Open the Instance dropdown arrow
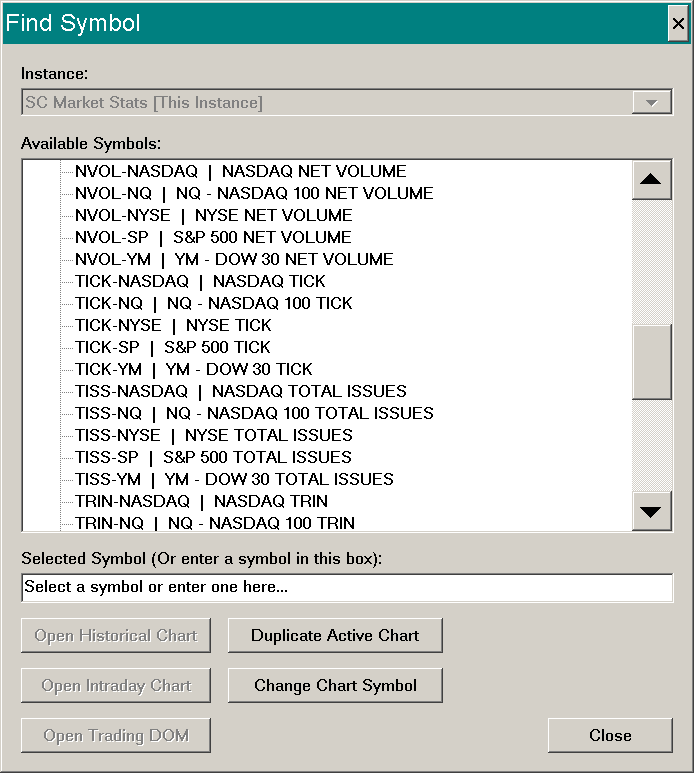Image resolution: width=694 pixels, height=773 pixels. pyautogui.click(x=652, y=103)
